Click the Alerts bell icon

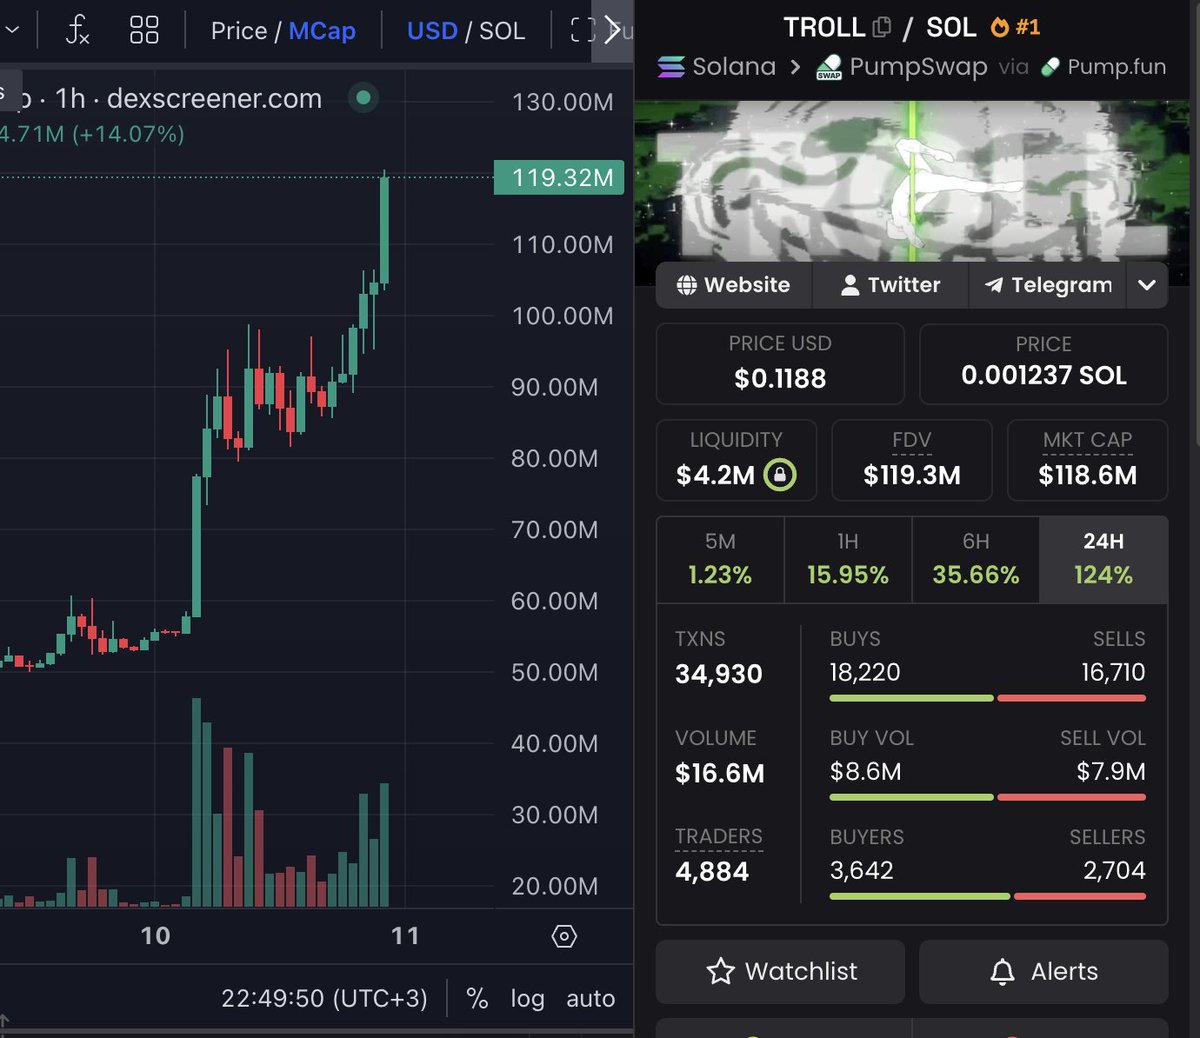[1002, 971]
